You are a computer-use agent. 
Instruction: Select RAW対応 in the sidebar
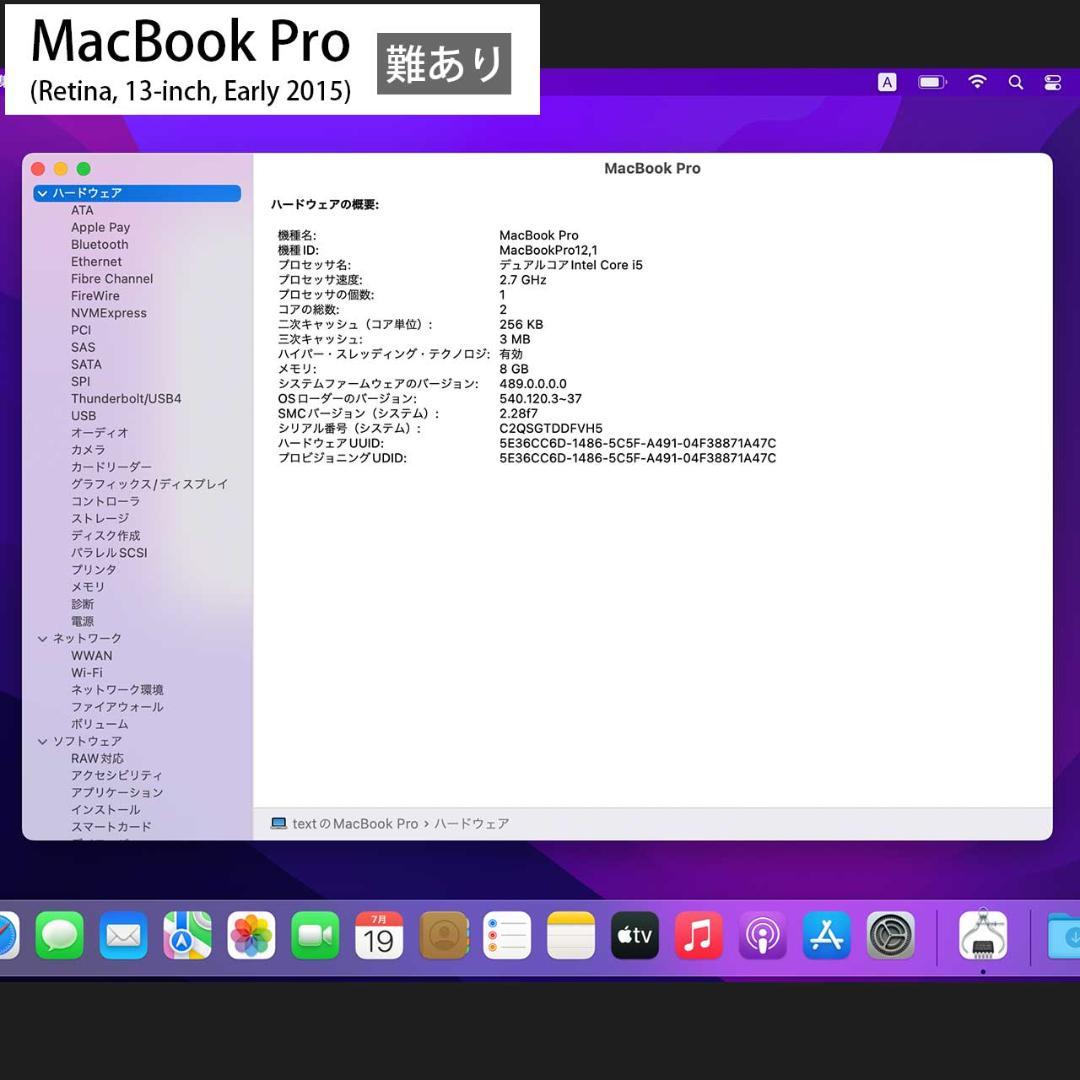coord(97,758)
